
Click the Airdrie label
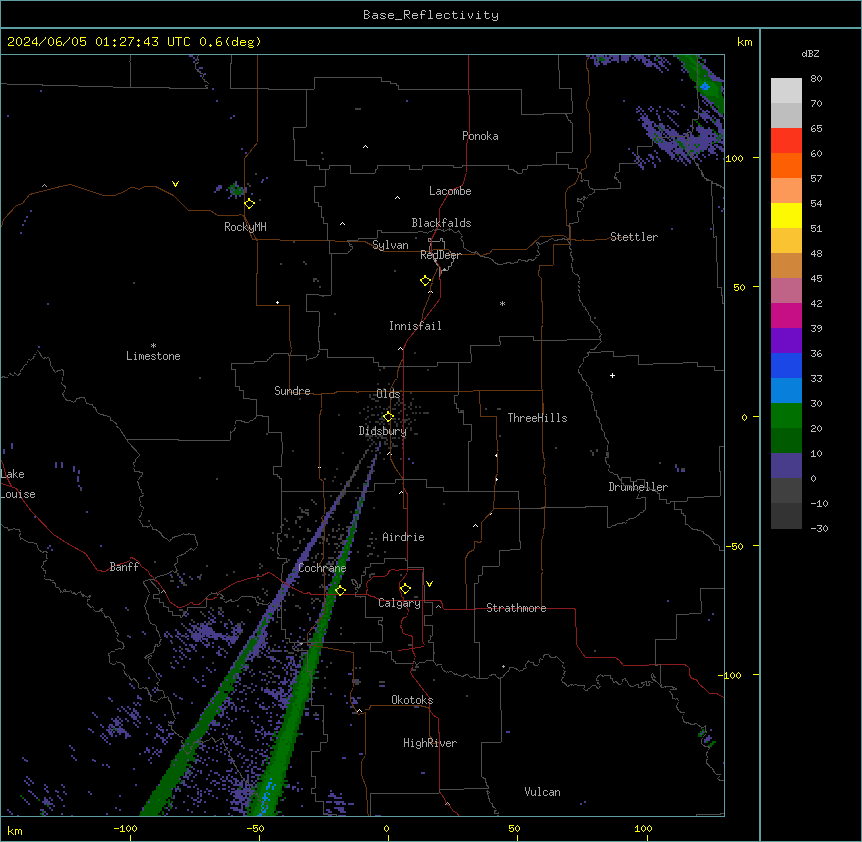tap(403, 537)
